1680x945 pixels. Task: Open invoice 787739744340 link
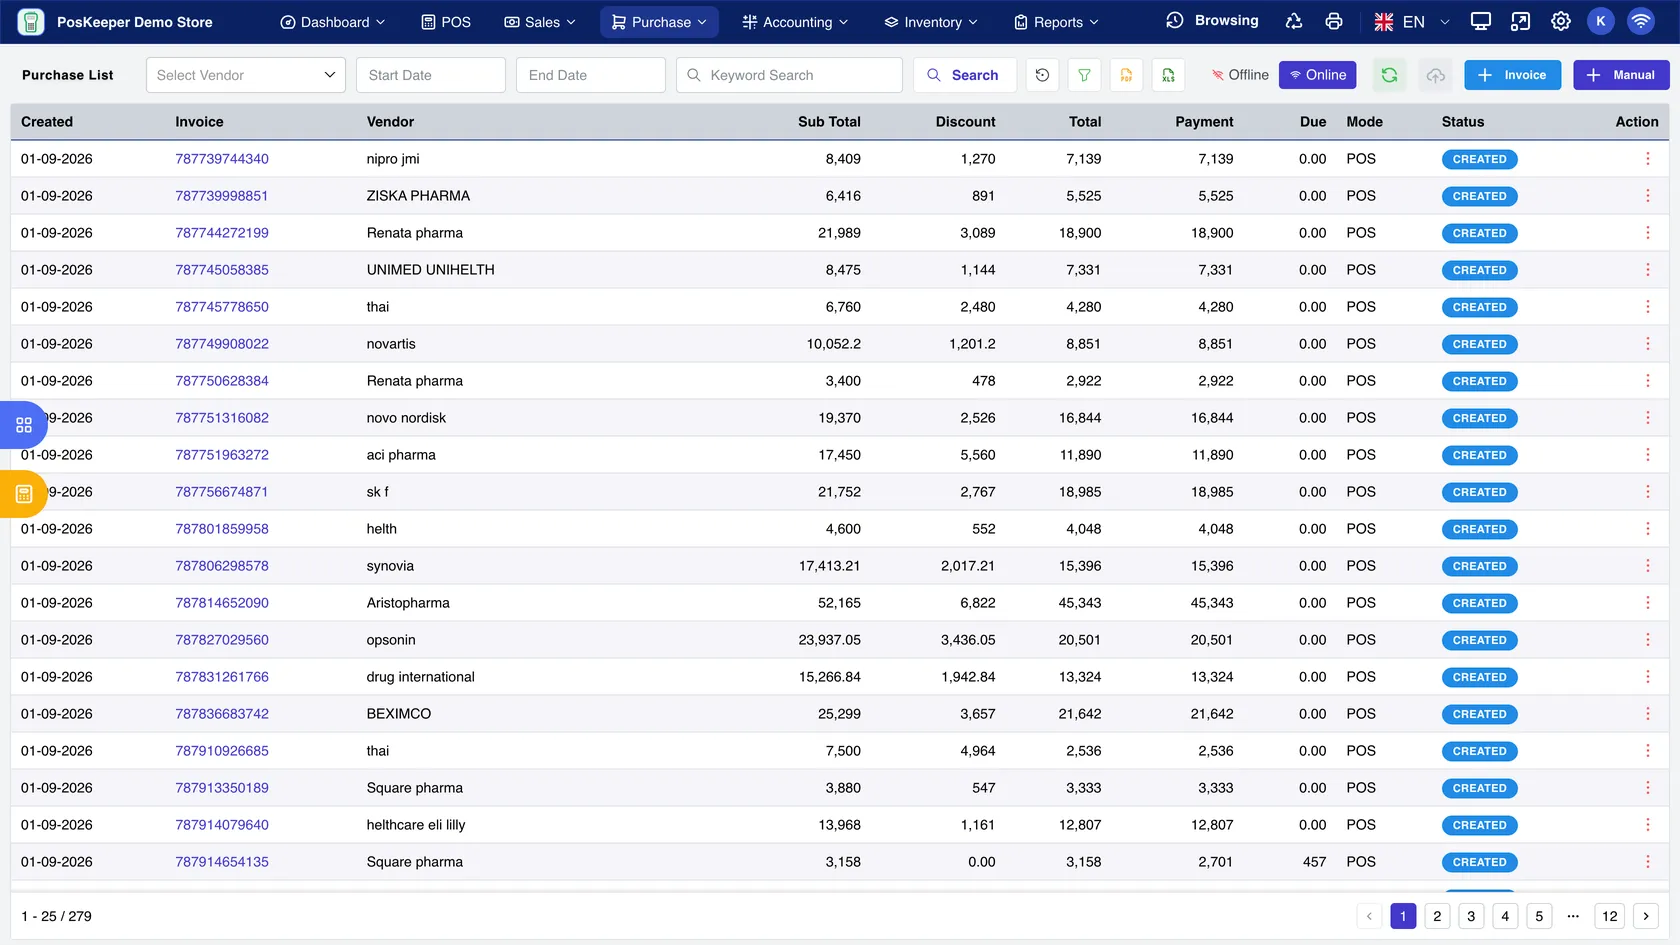[x=222, y=159]
